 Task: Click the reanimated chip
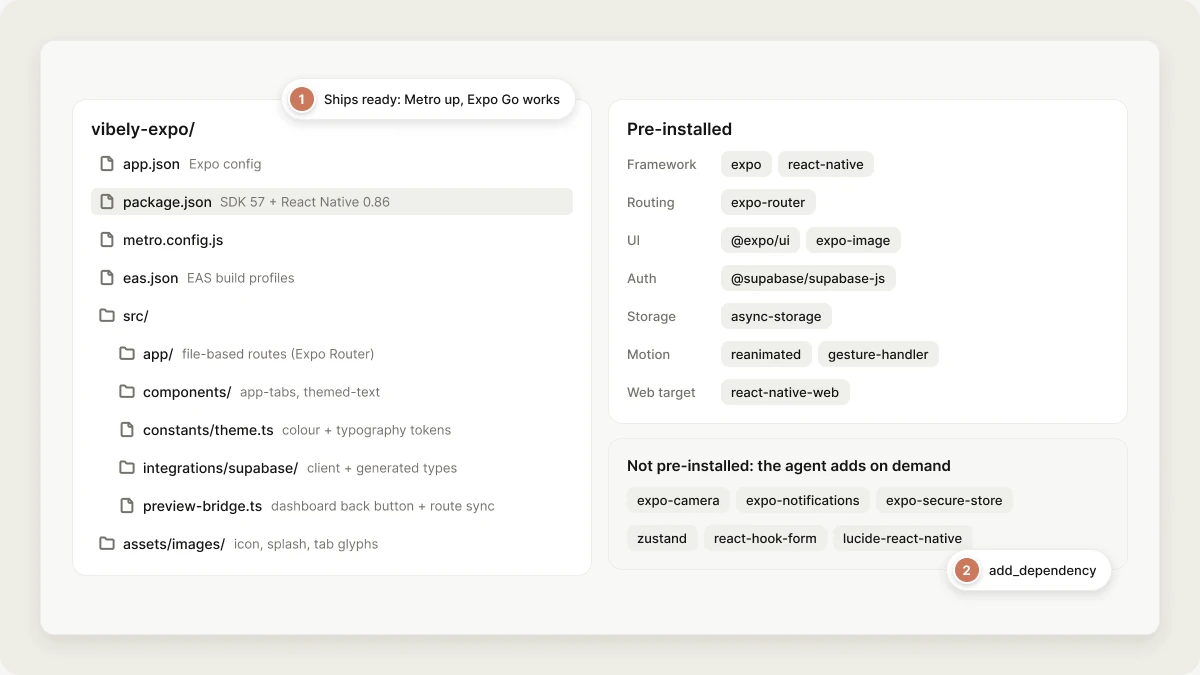coord(766,354)
